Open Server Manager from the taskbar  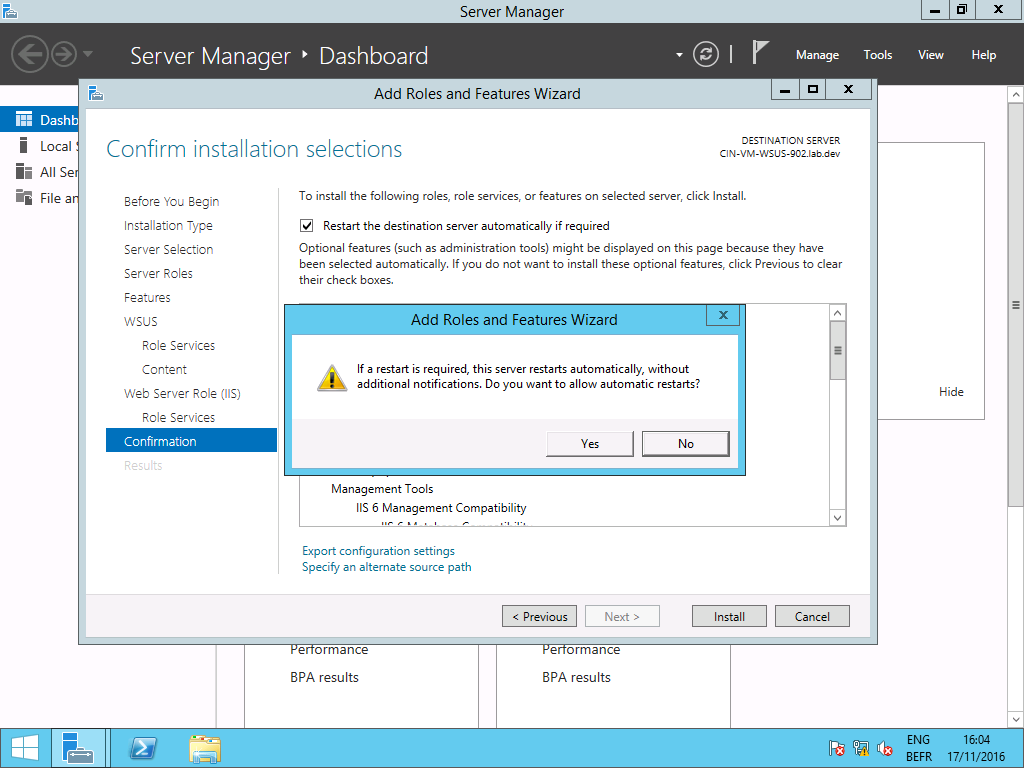click(78, 748)
